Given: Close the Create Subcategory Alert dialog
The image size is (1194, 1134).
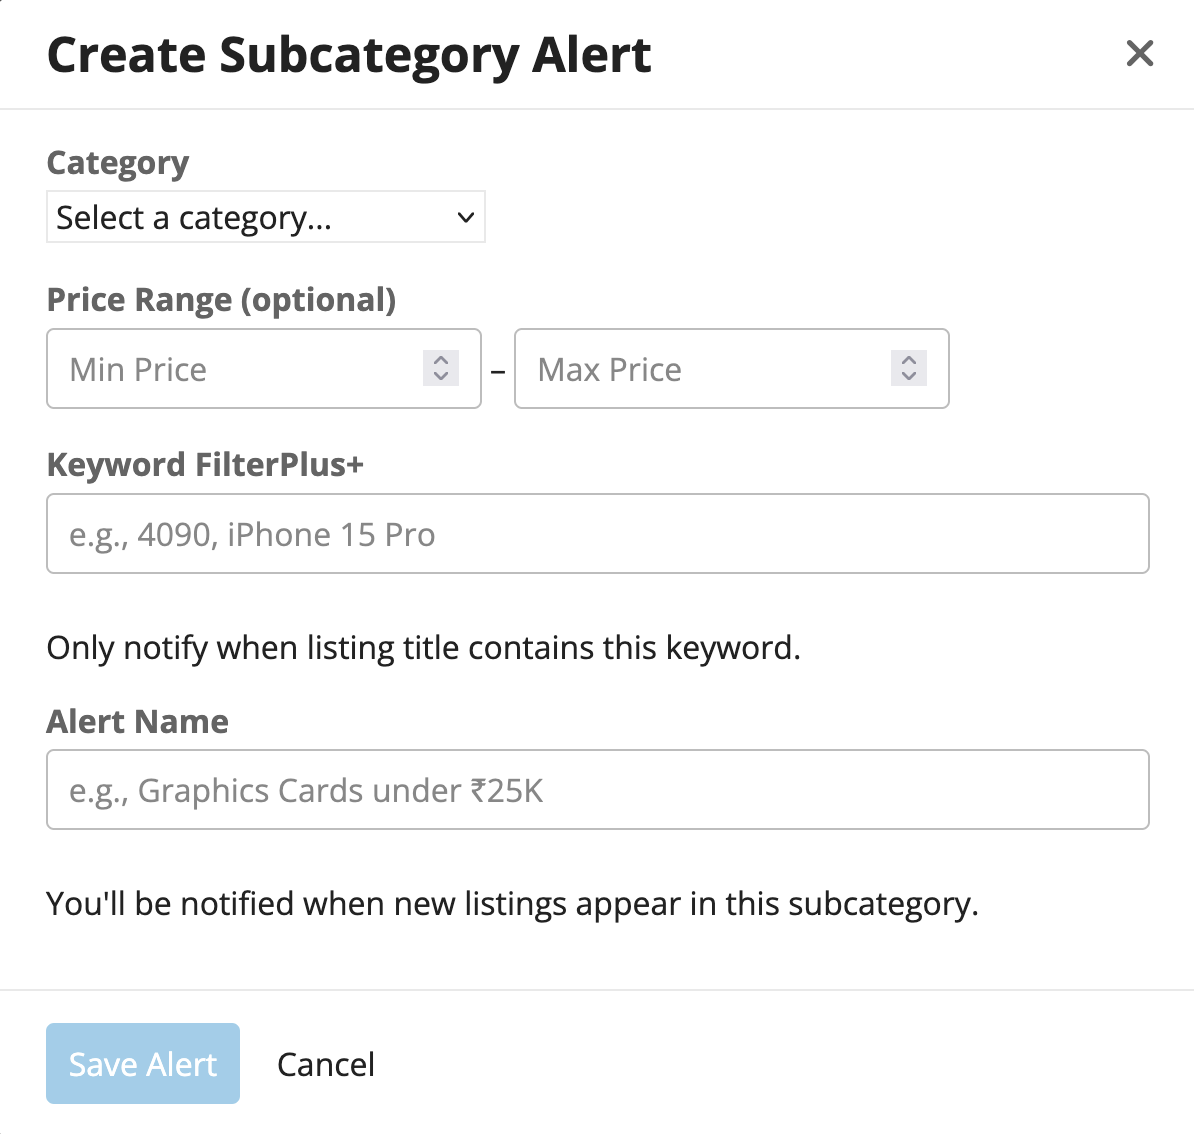Looking at the screenshot, I should click(x=1139, y=53).
